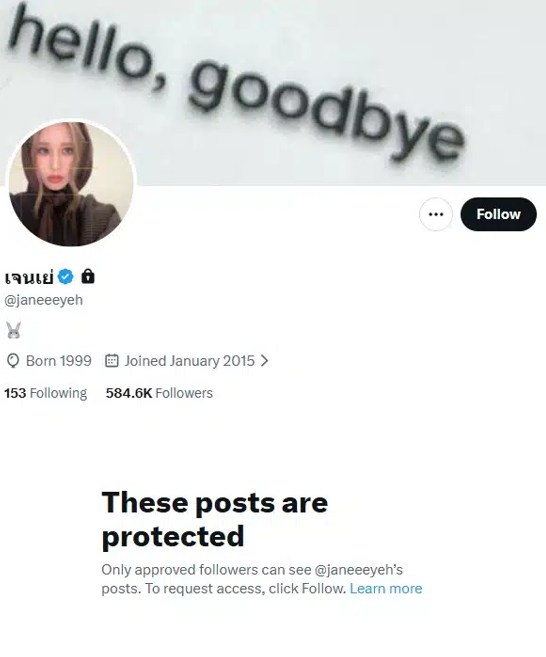Click the blue verified checkmark badge
This screenshot has height=657, width=546.
pyautogui.click(x=65, y=277)
